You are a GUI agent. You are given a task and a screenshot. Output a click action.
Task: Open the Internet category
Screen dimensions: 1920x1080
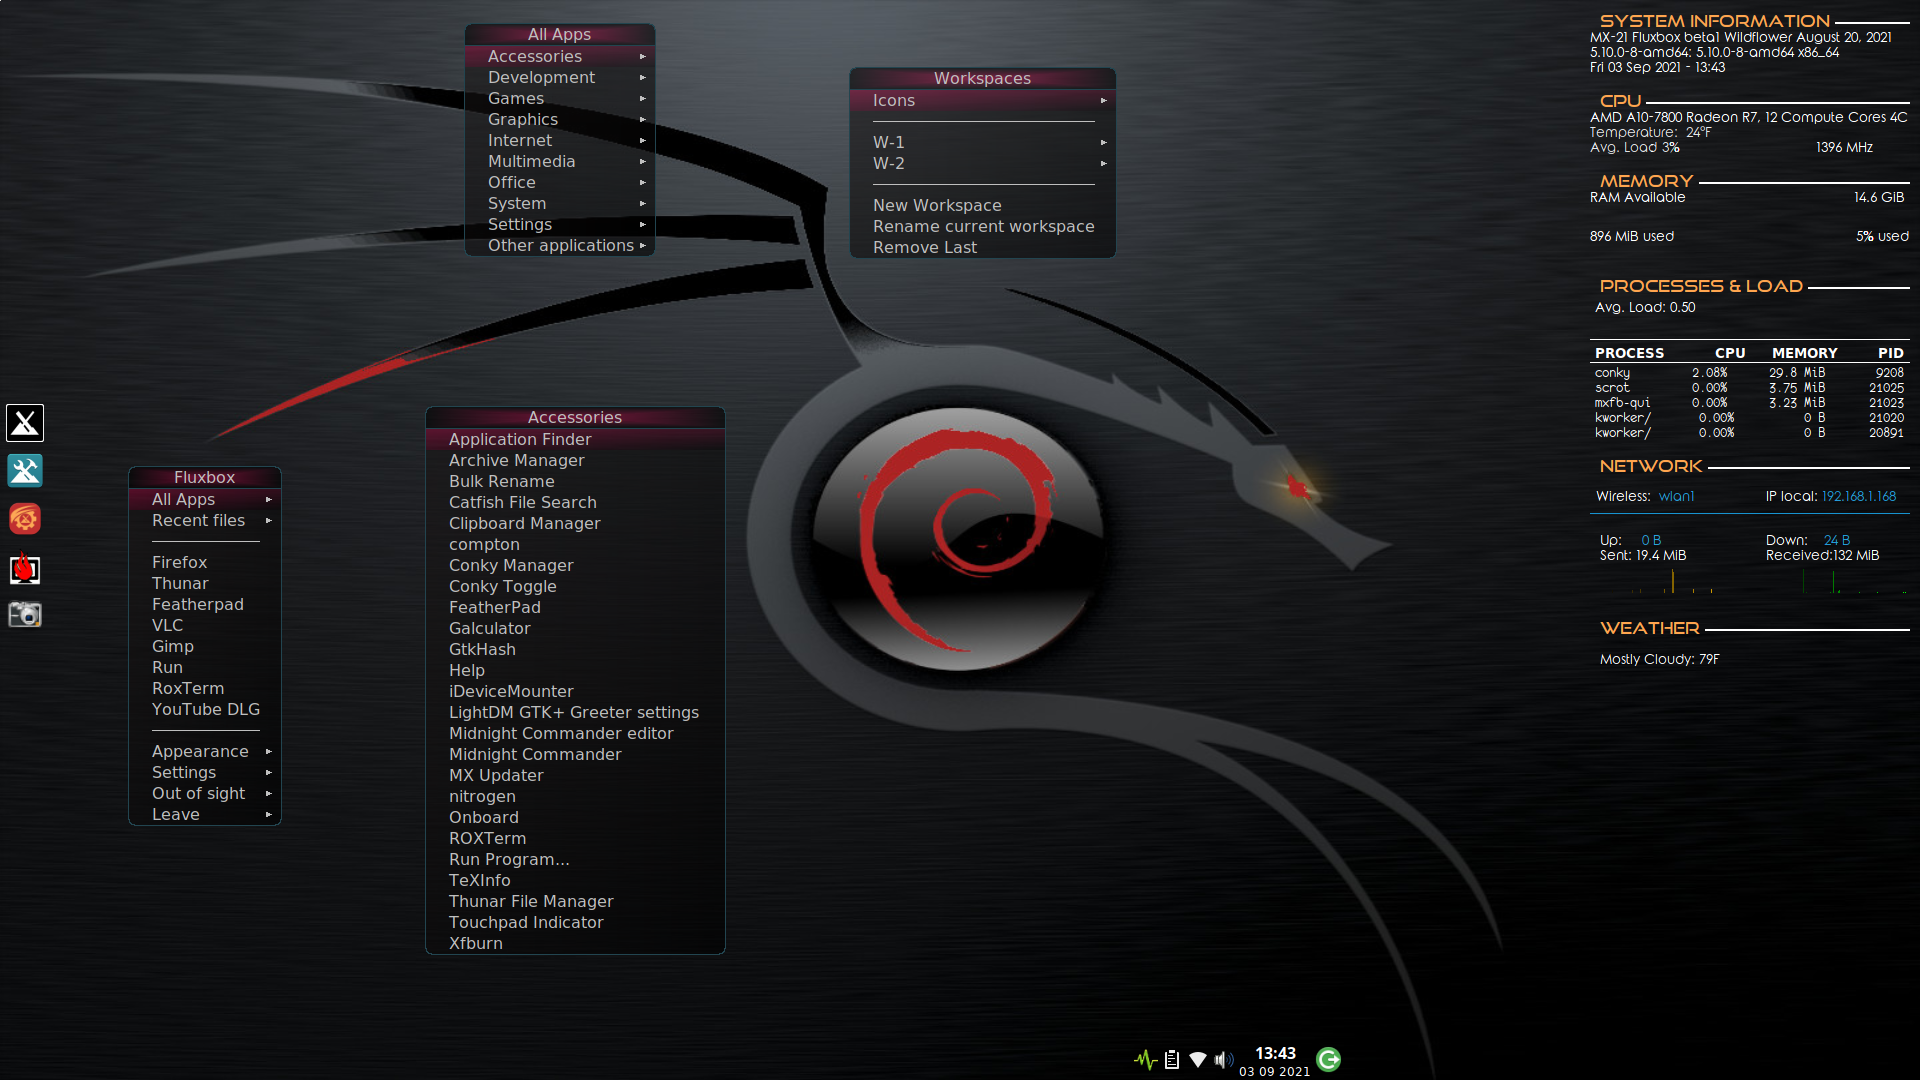point(560,140)
